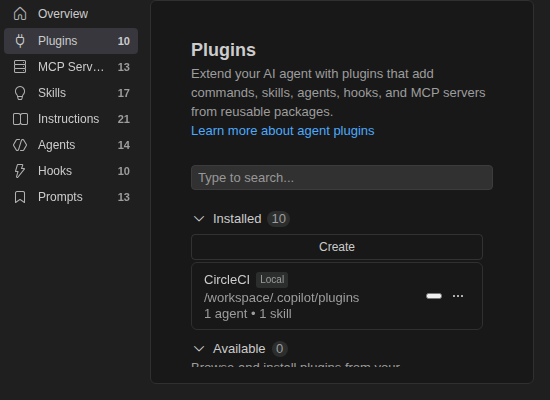Click the Hooks lightning bolt icon
The height and width of the screenshot is (400, 550).
(x=20, y=171)
